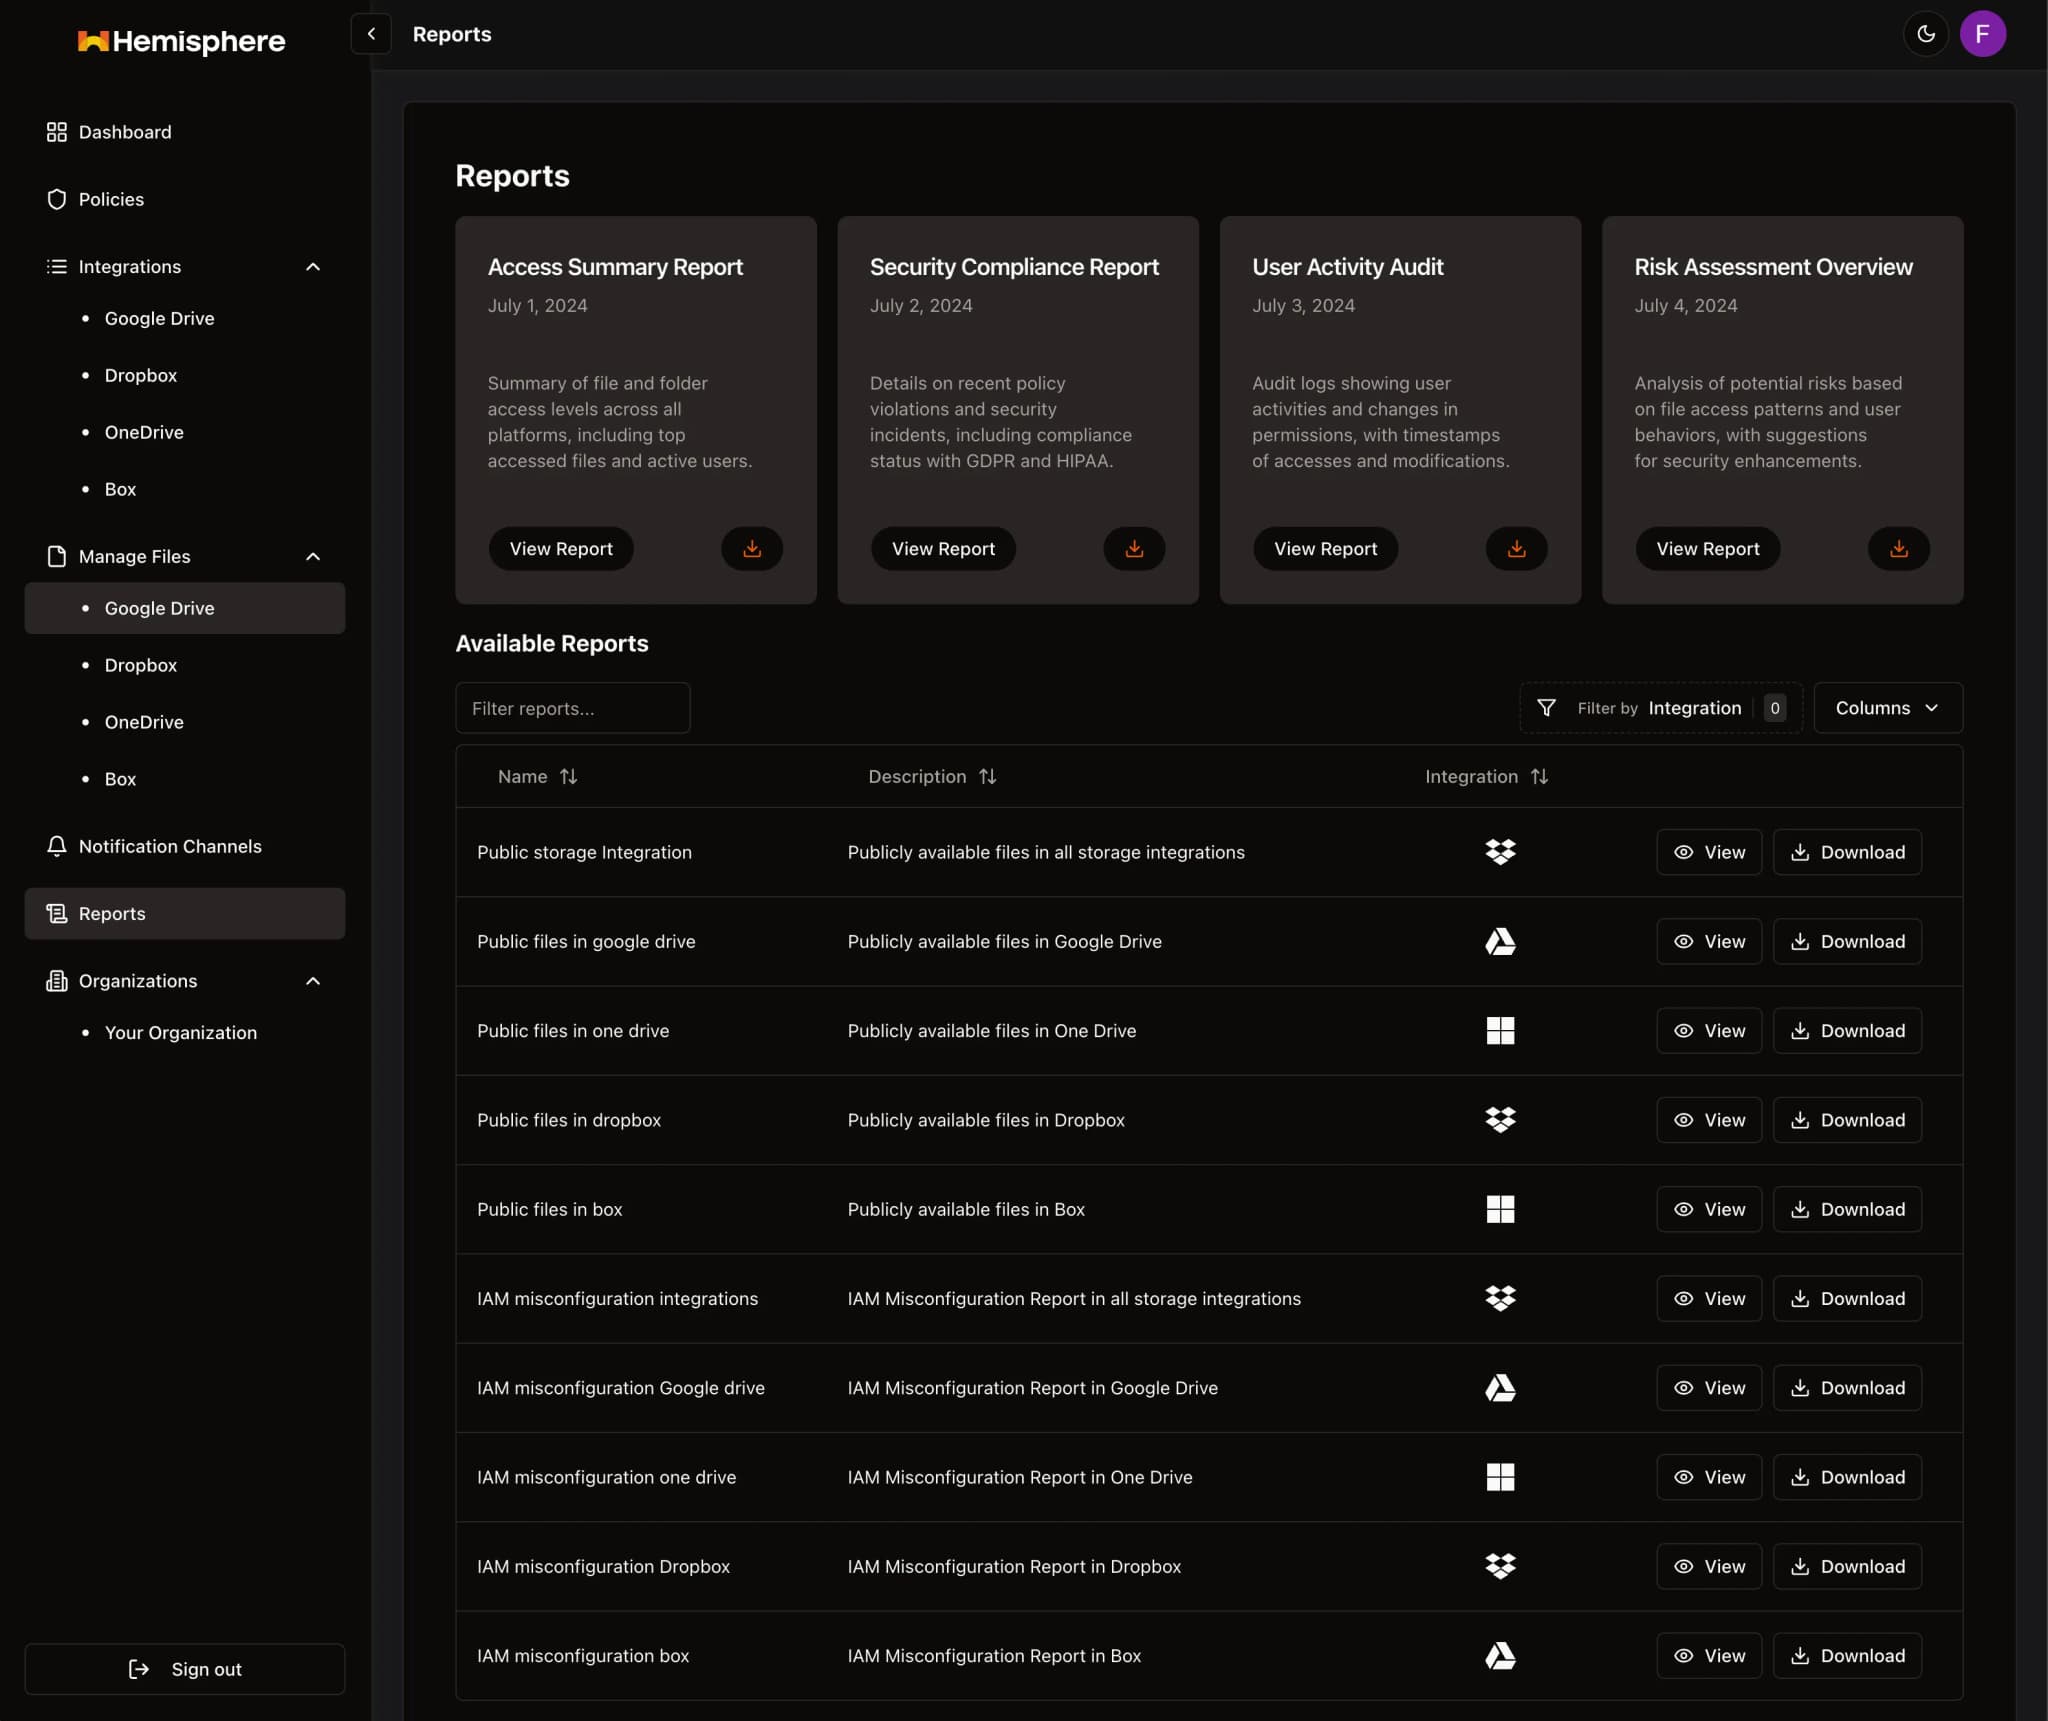
Task: Click View Report on Risk Assessment Overview
Action: click(x=1707, y=549)
